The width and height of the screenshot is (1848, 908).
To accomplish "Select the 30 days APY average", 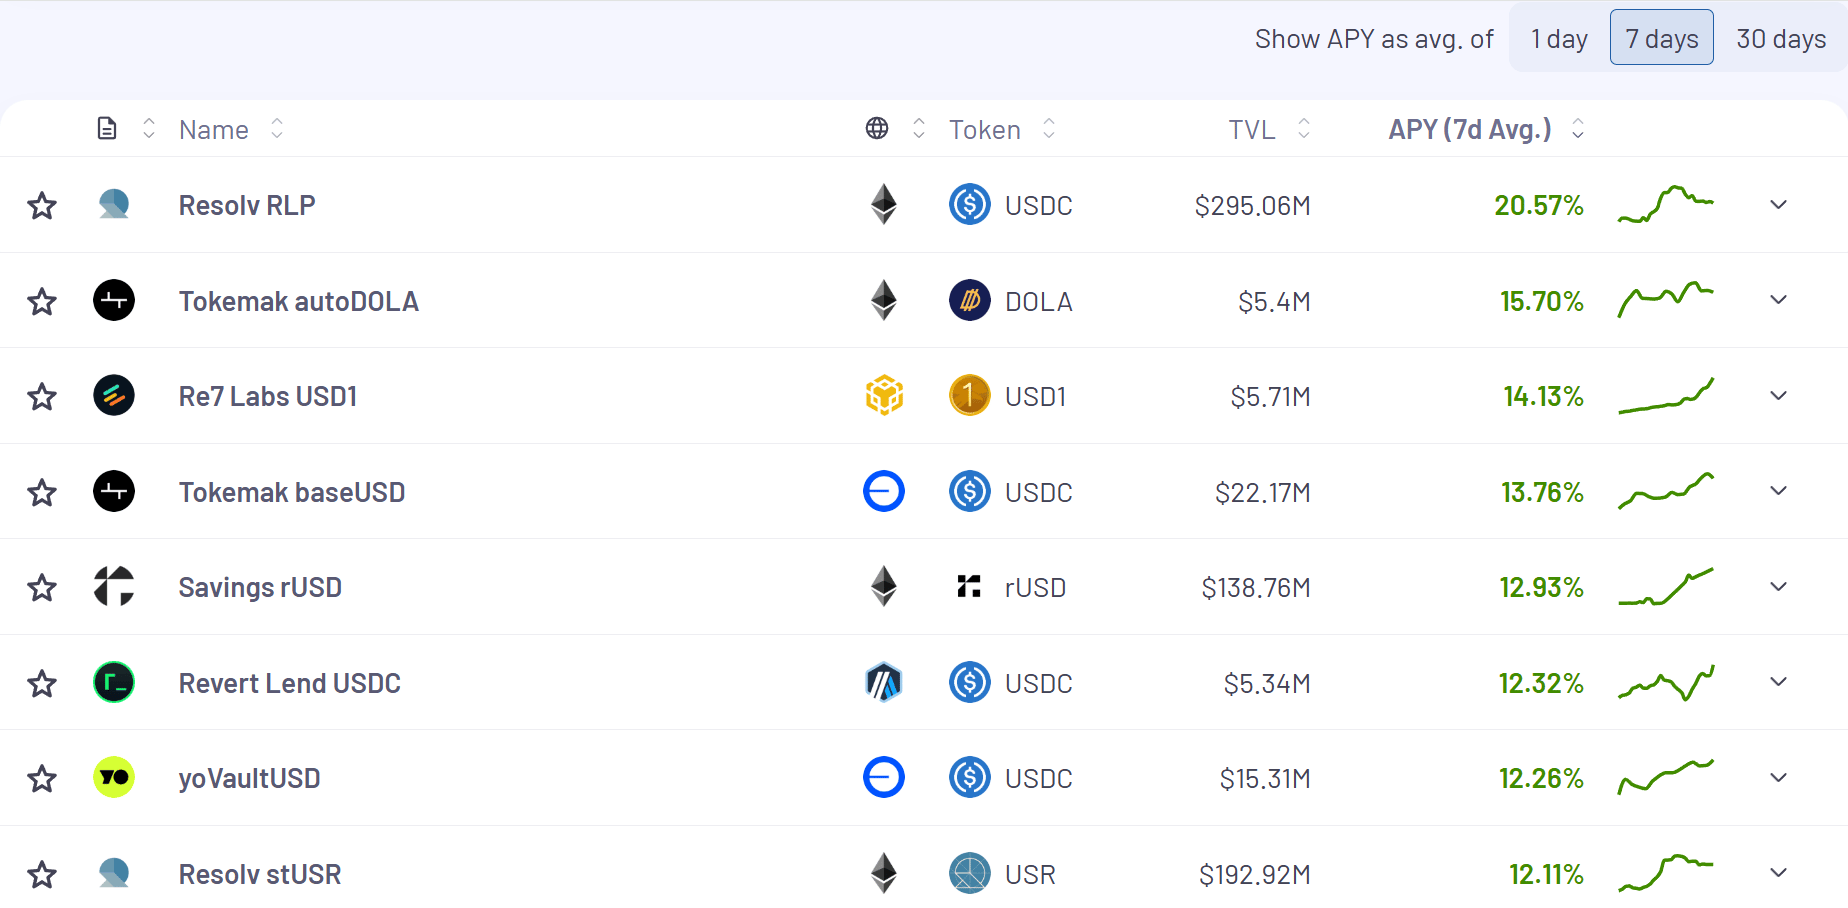I will [x=1781, y=39].
